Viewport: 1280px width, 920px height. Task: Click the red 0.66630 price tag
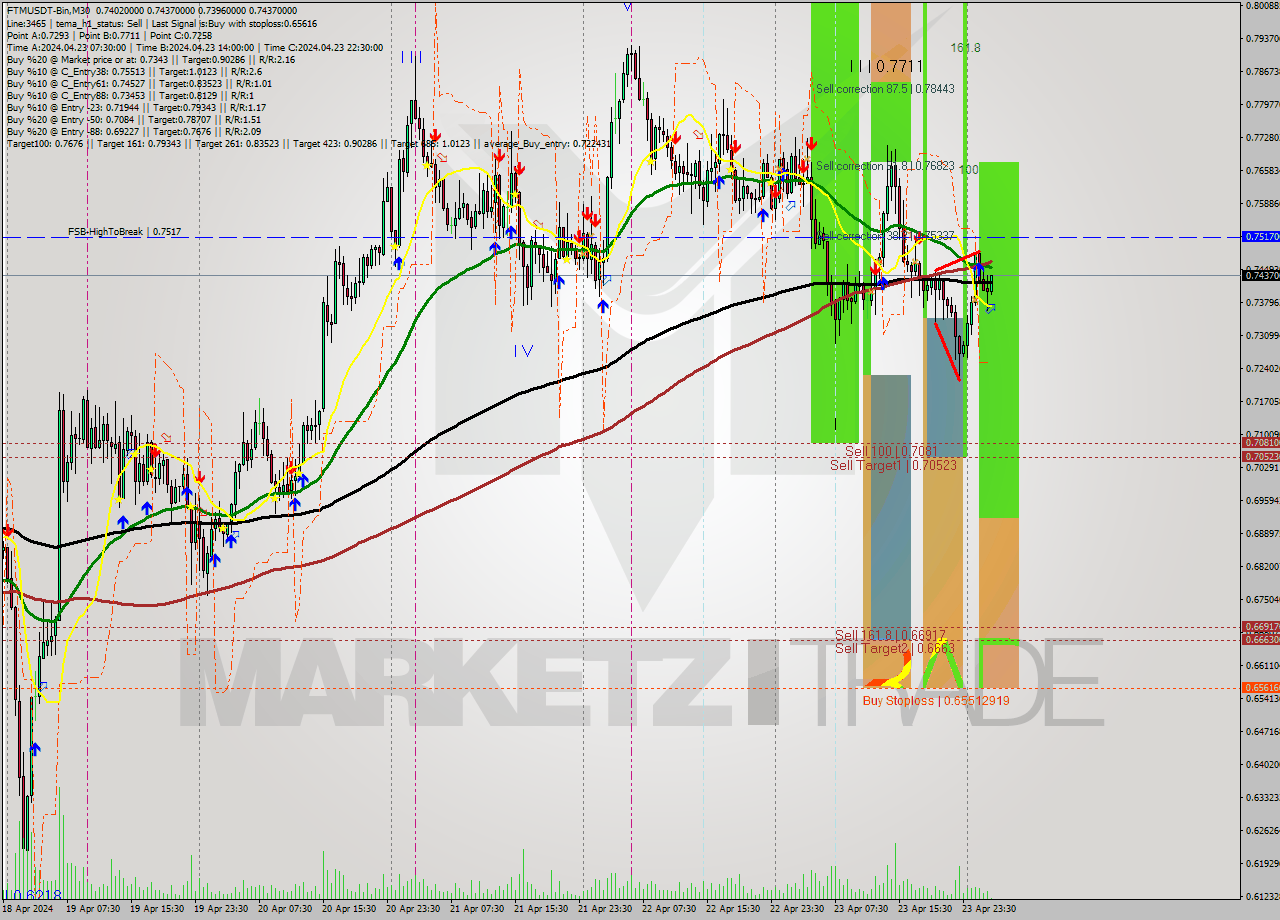(1260, 639)
